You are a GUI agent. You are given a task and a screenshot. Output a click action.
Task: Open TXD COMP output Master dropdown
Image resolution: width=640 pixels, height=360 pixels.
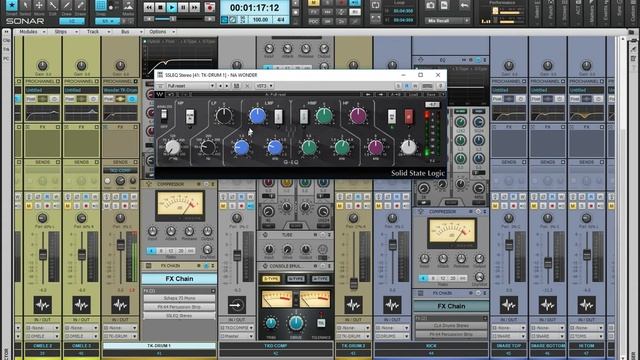(x=237, y=336)
